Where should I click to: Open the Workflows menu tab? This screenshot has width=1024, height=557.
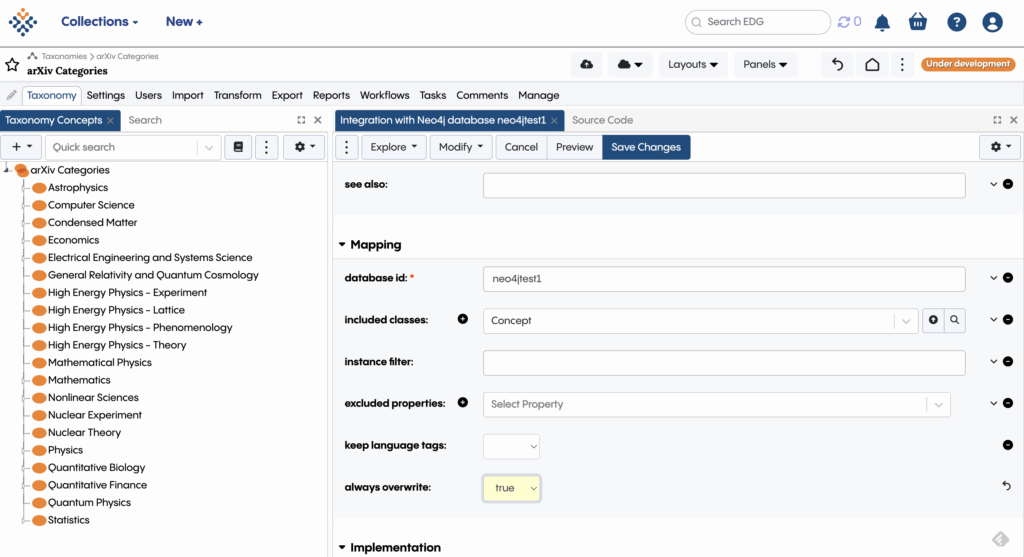pos(384,95)
